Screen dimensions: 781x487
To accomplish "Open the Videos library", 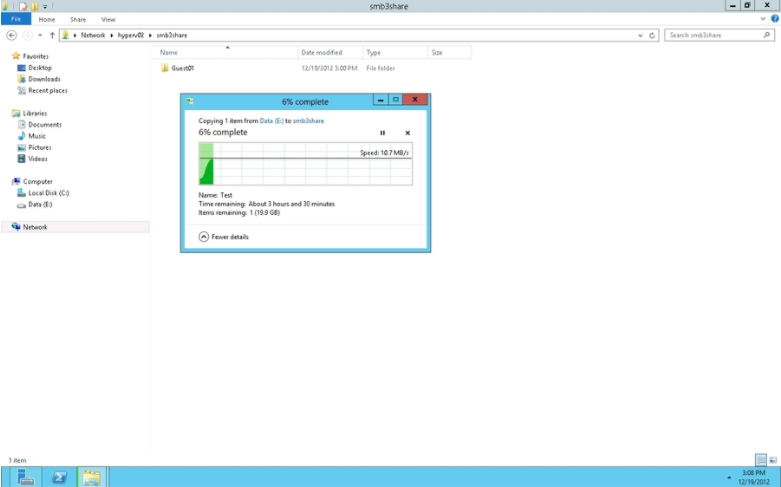I will (37, 159).
